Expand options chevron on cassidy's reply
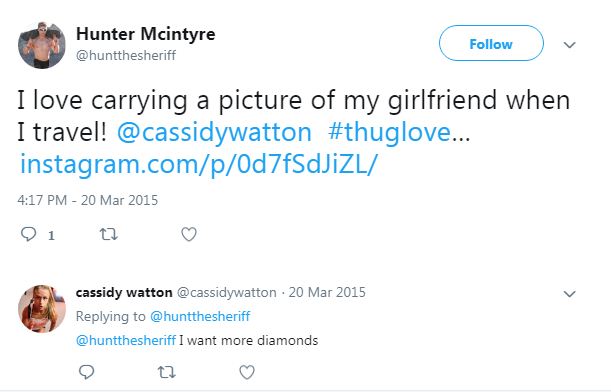Screen dimensions: 611x392 point(570,294)
